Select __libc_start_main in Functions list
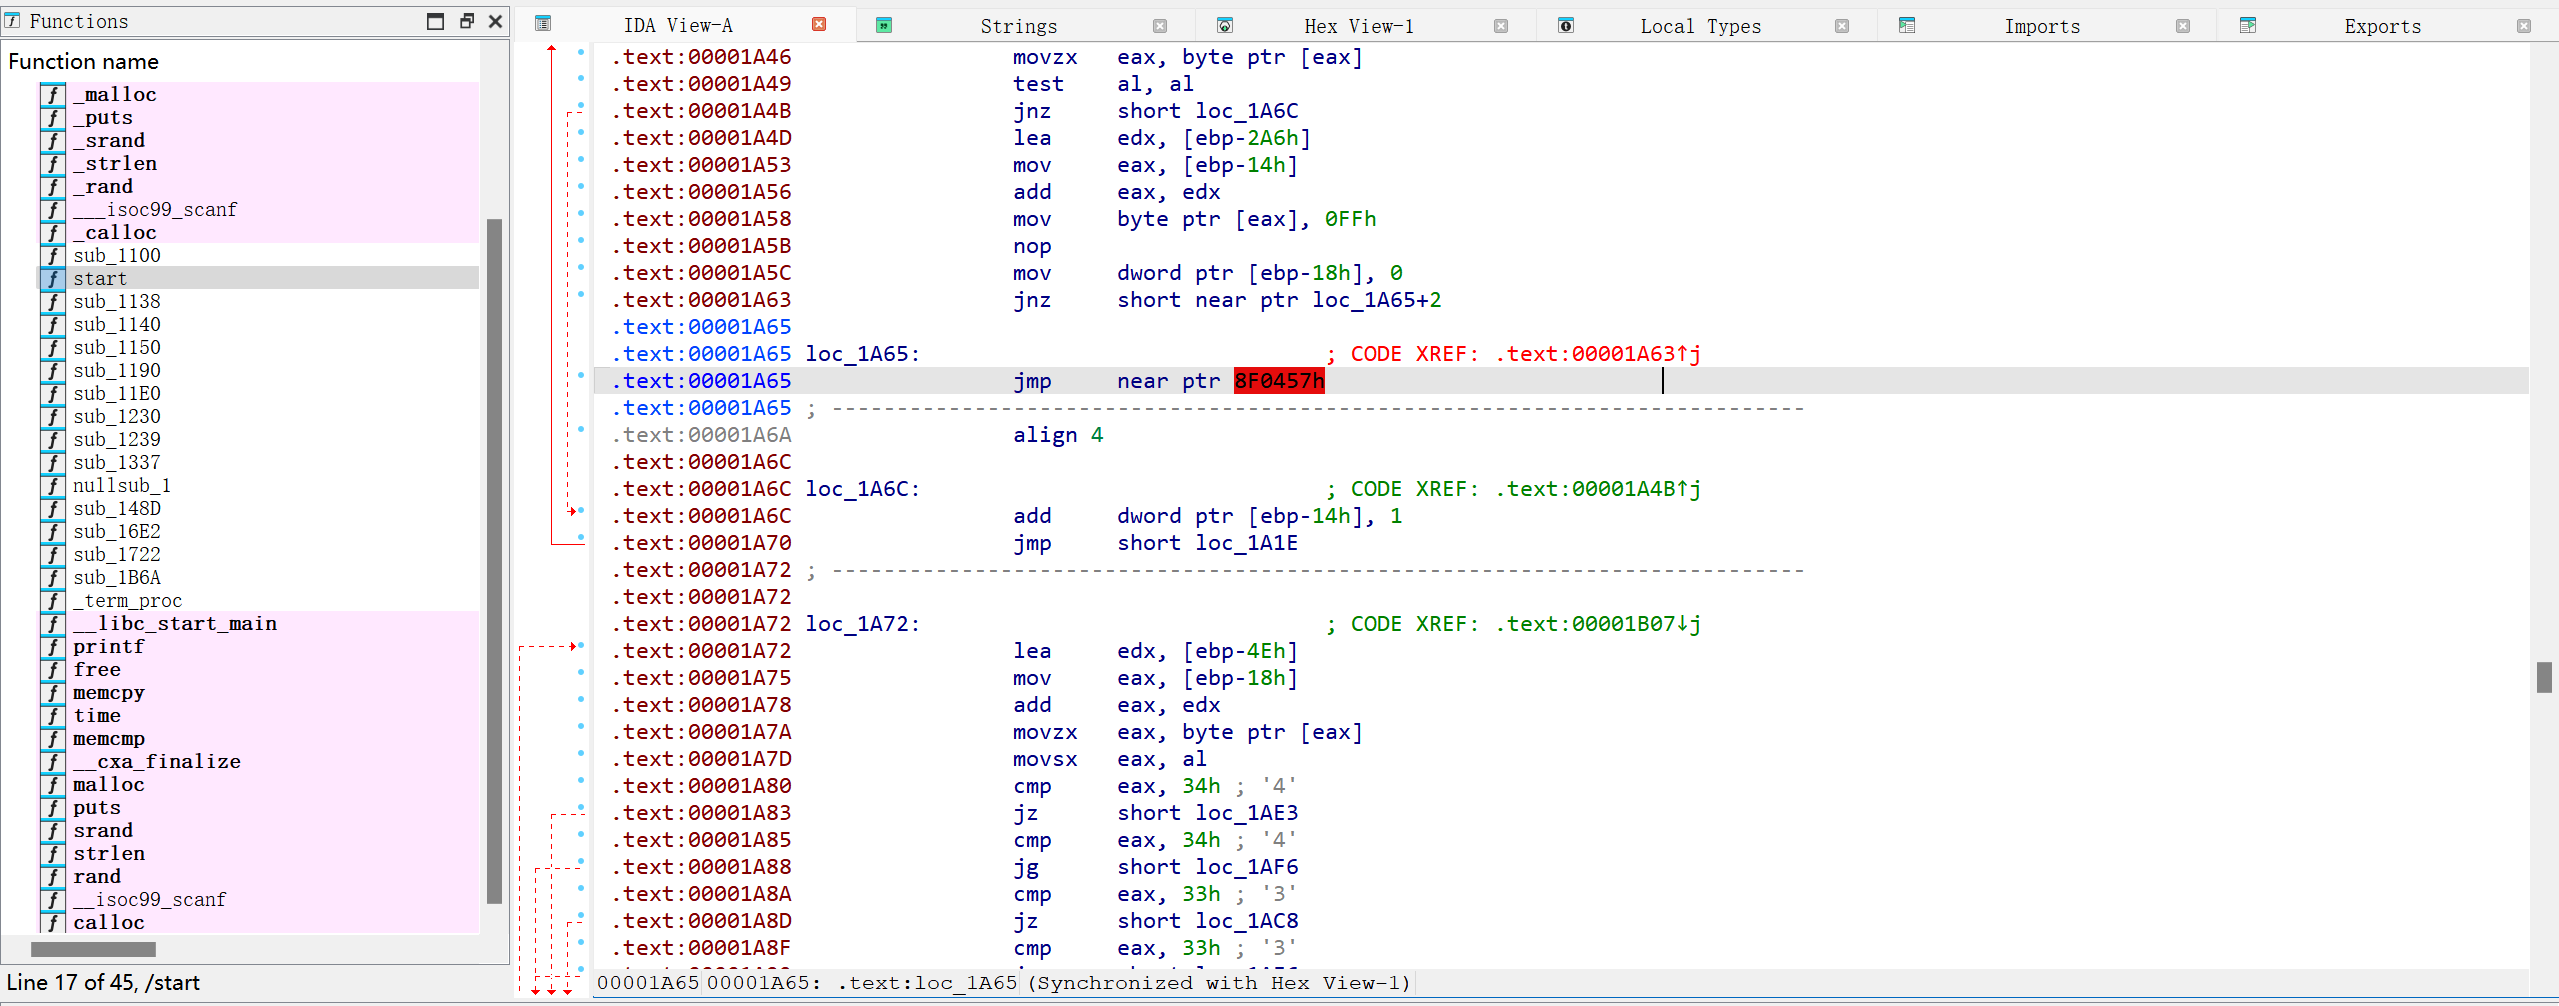This screenshot has height=1006, width=2559. [175, 624]
